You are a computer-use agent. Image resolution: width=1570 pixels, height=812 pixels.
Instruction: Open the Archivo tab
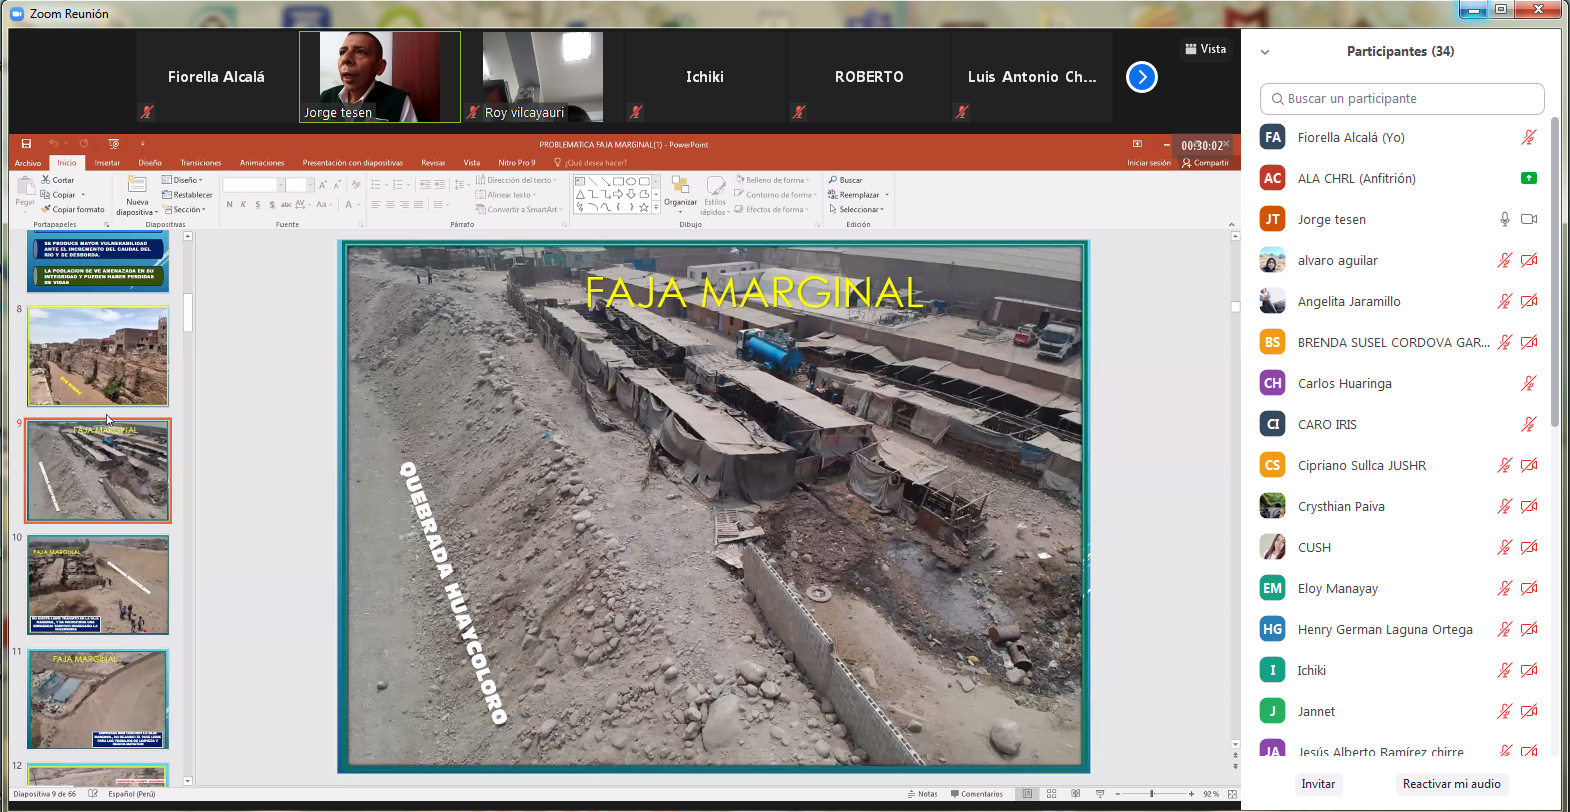click(28, 163)
